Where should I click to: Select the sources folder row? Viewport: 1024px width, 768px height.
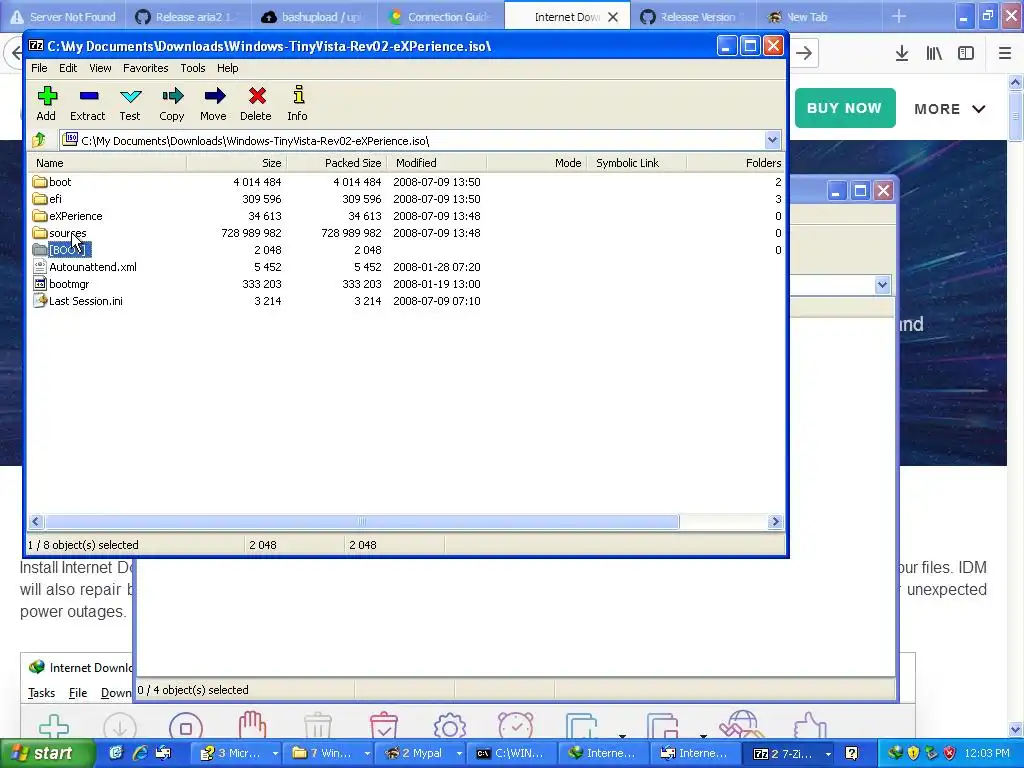click(x=405, y=232)
